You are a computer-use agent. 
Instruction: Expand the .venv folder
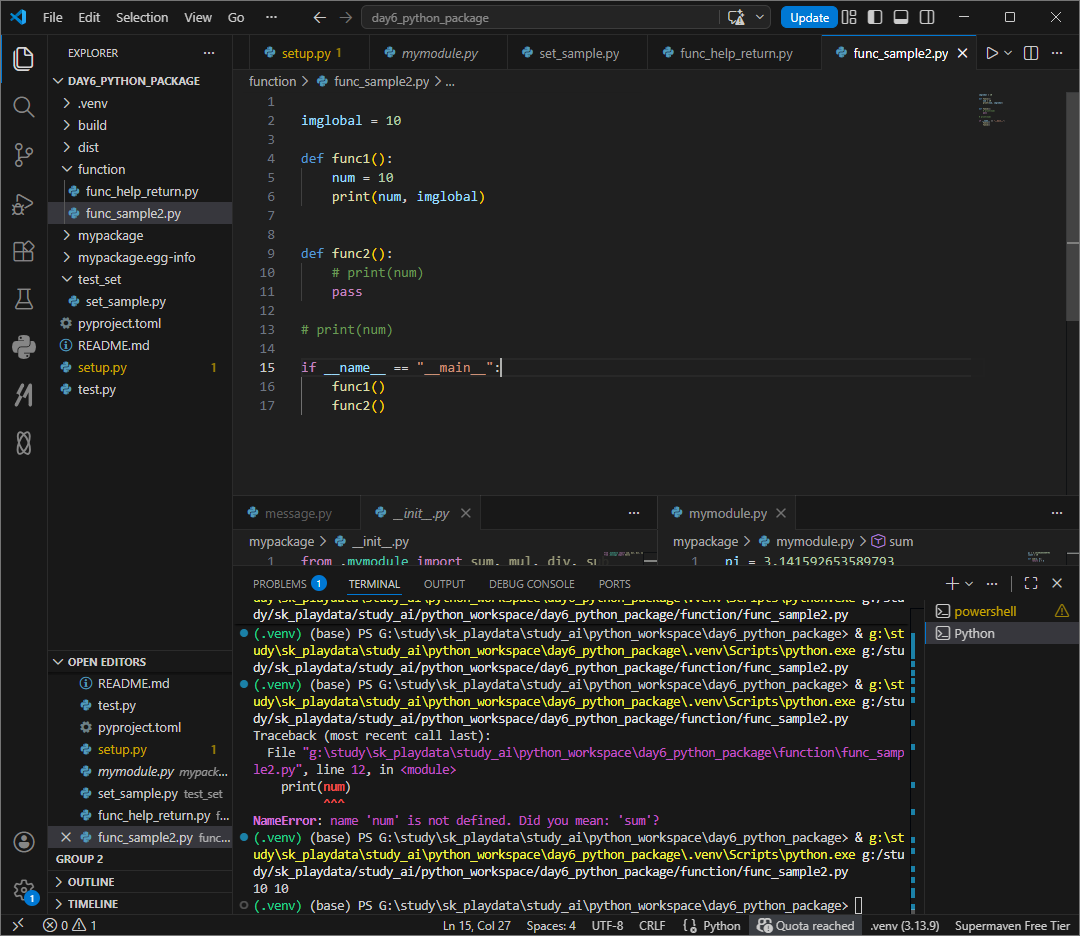(x=140, y=103)
